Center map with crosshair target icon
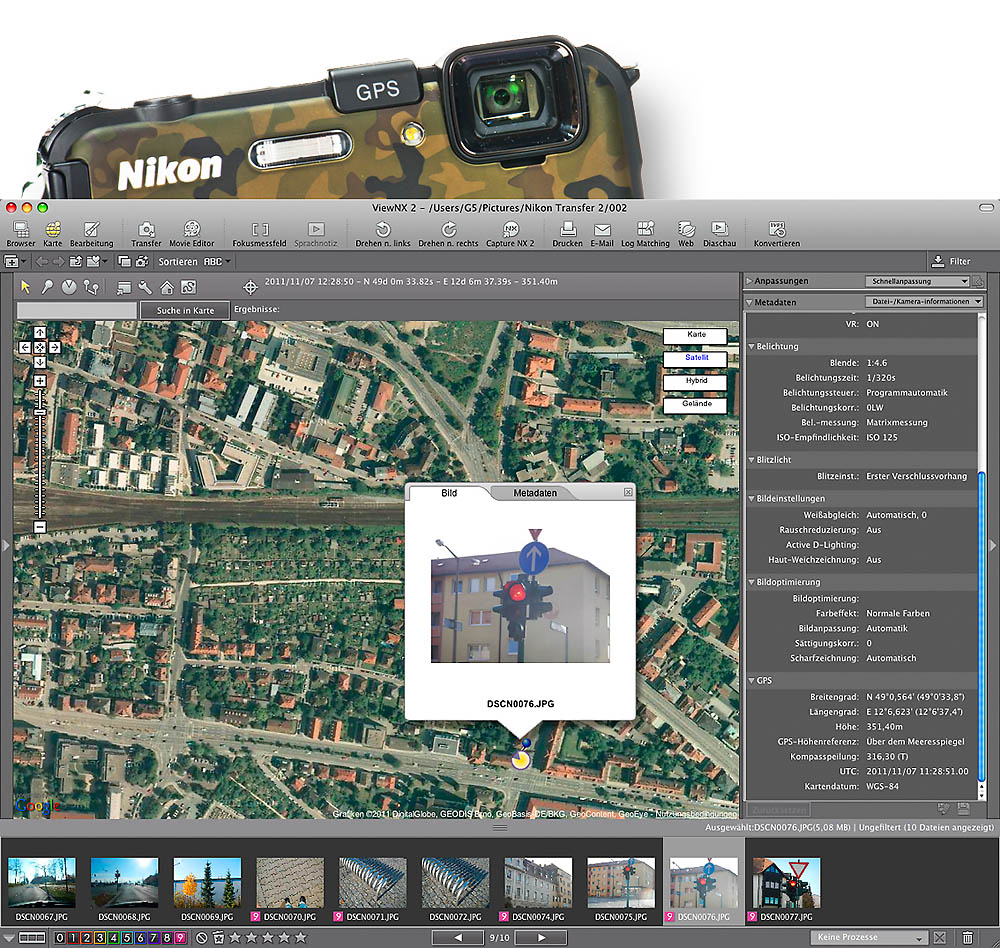Screen dimensions: 1000x948 click(x=251, y=288)
